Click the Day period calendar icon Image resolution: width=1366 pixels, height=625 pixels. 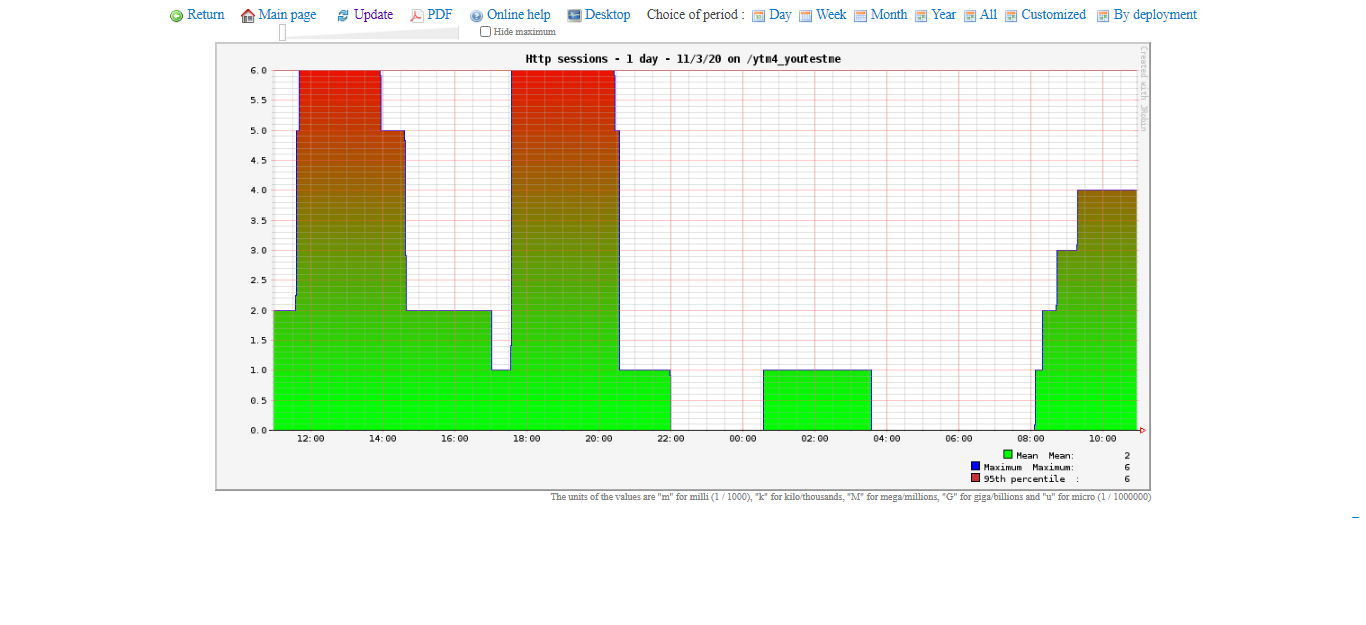pyautogui.click(x=758, y=16)
